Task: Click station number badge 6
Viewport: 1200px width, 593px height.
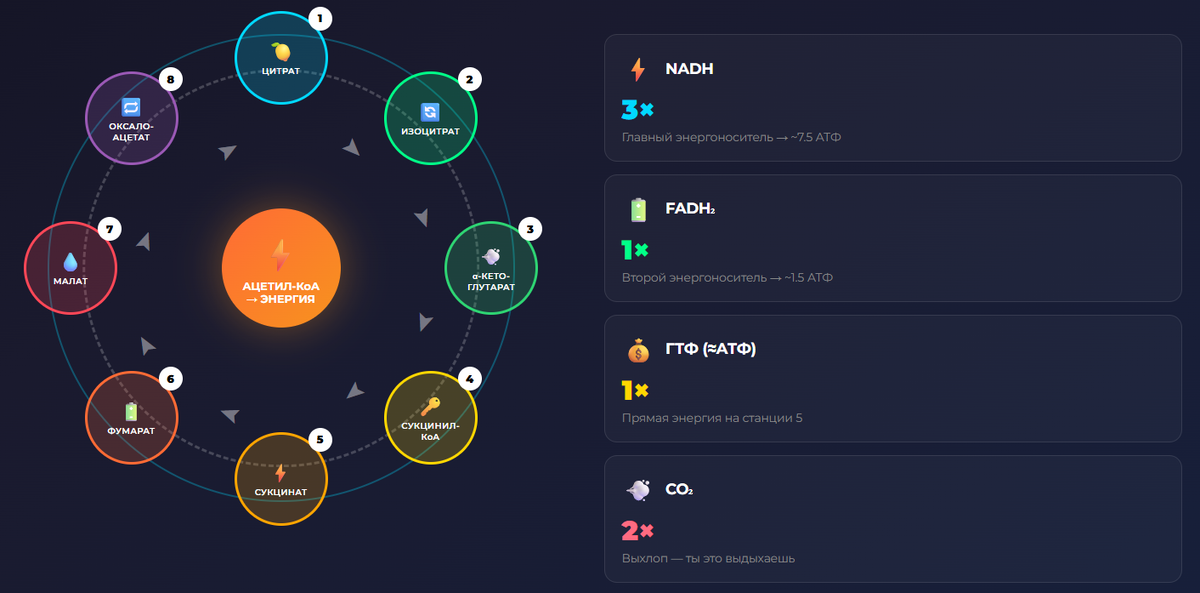Action: coord(170,379)
